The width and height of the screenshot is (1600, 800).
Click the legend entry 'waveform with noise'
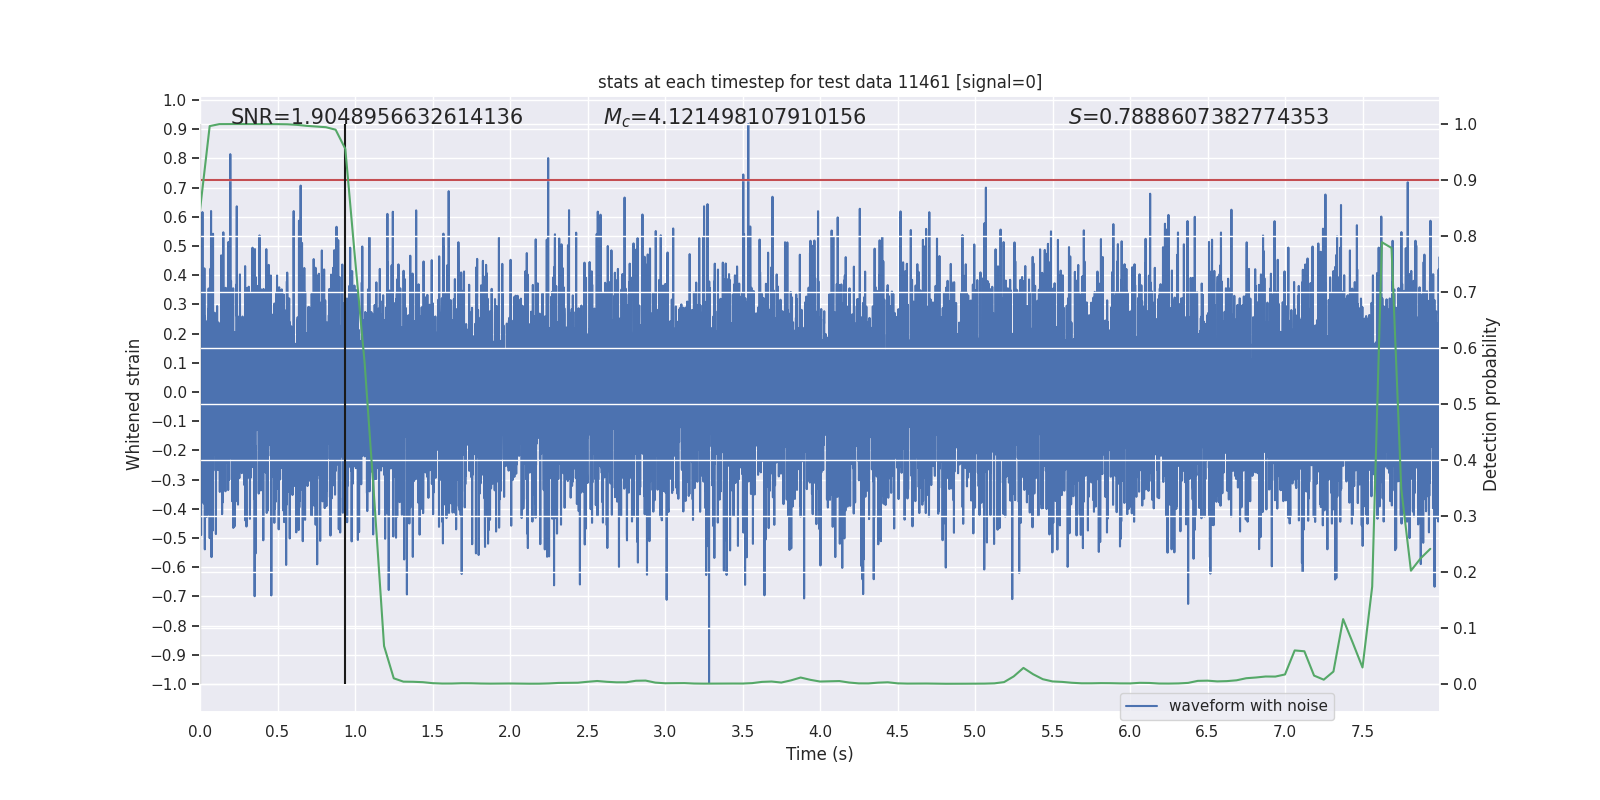click(1248, 706)
